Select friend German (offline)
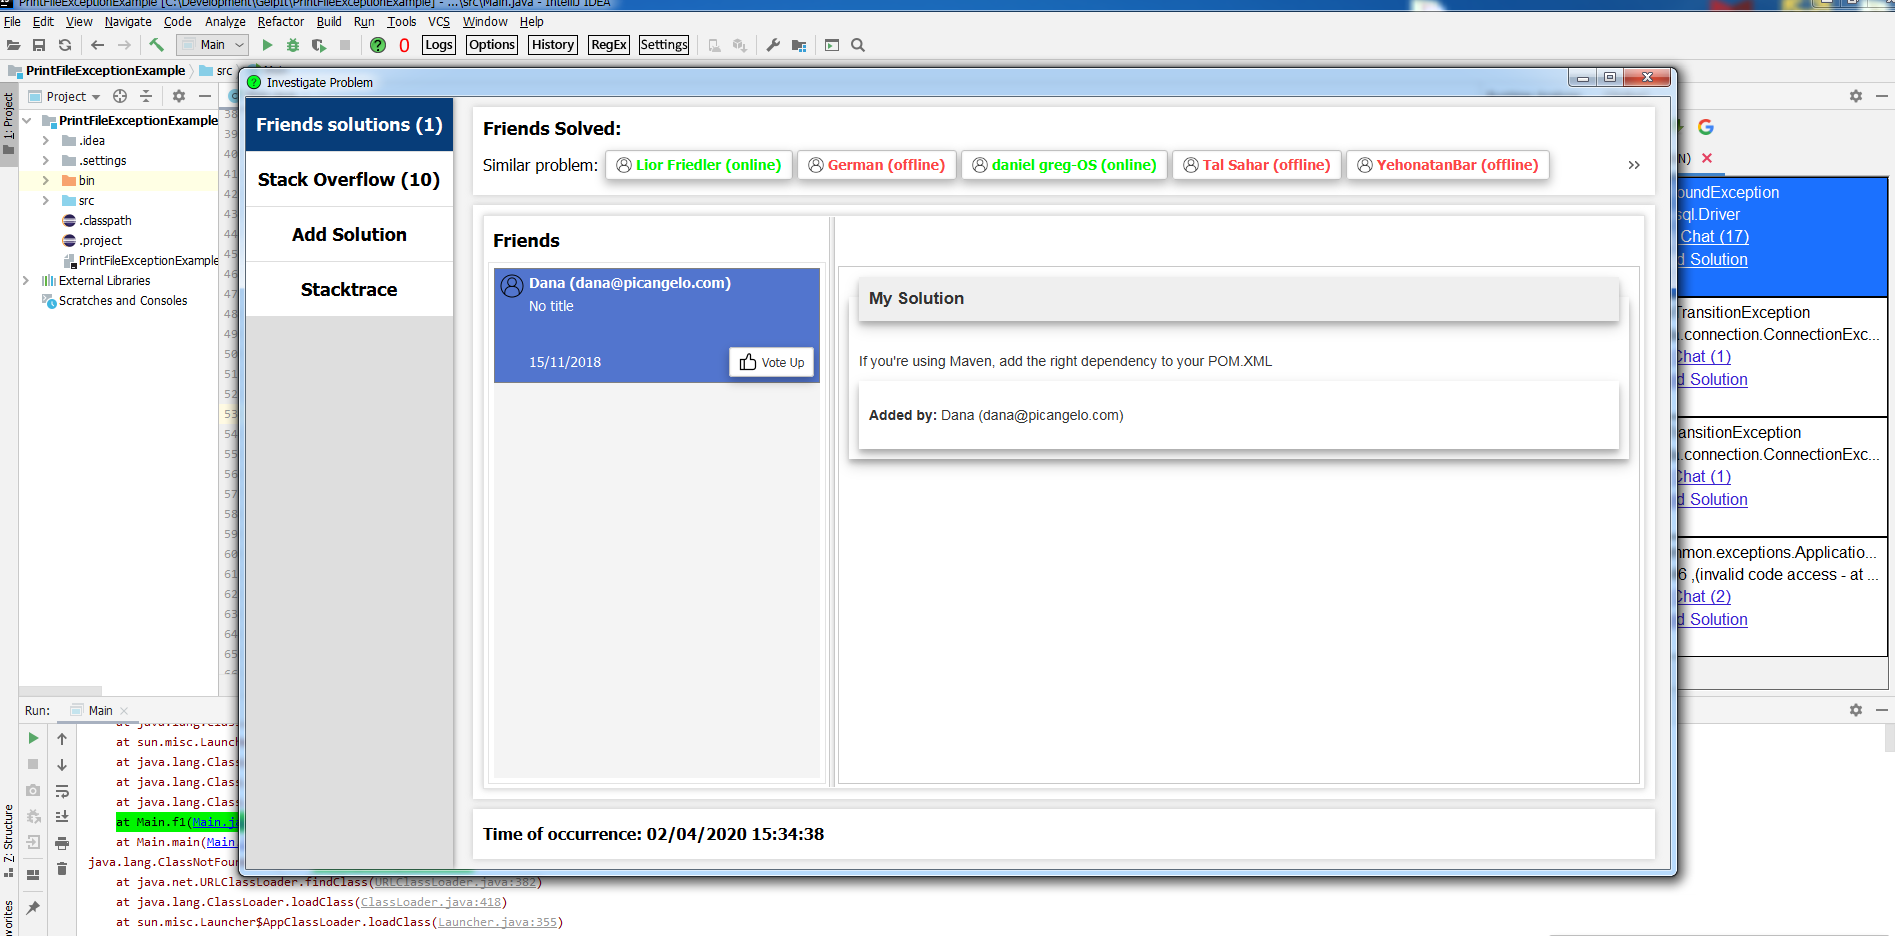 tap(877, 165)
